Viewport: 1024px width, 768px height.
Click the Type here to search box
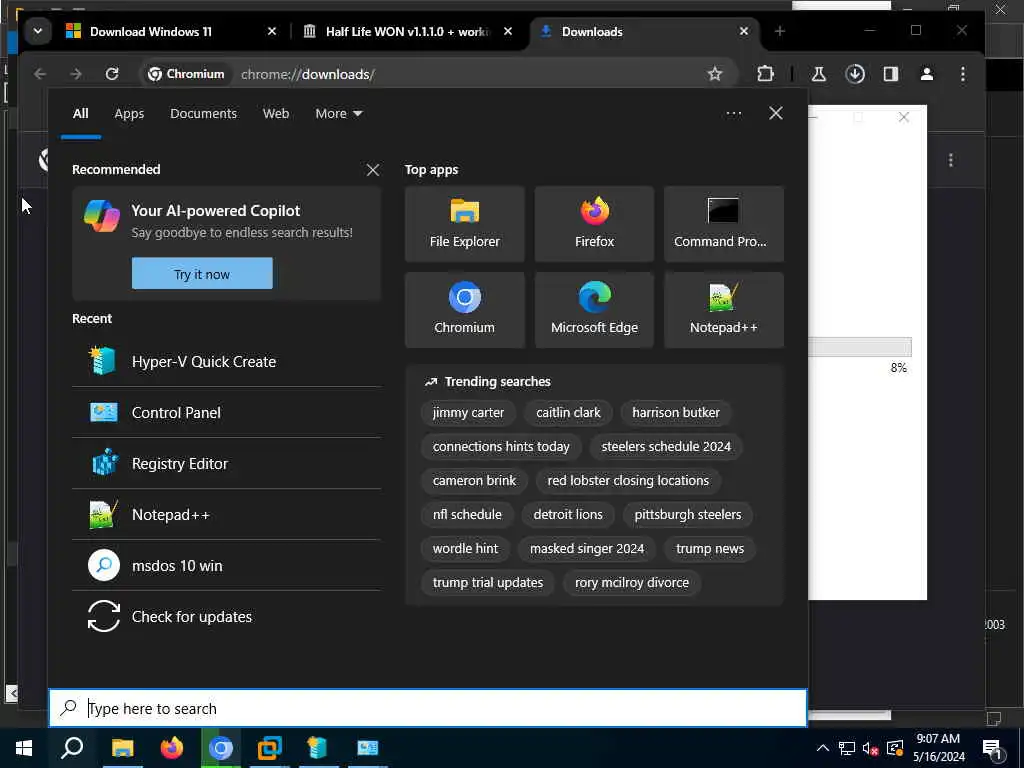428,708
